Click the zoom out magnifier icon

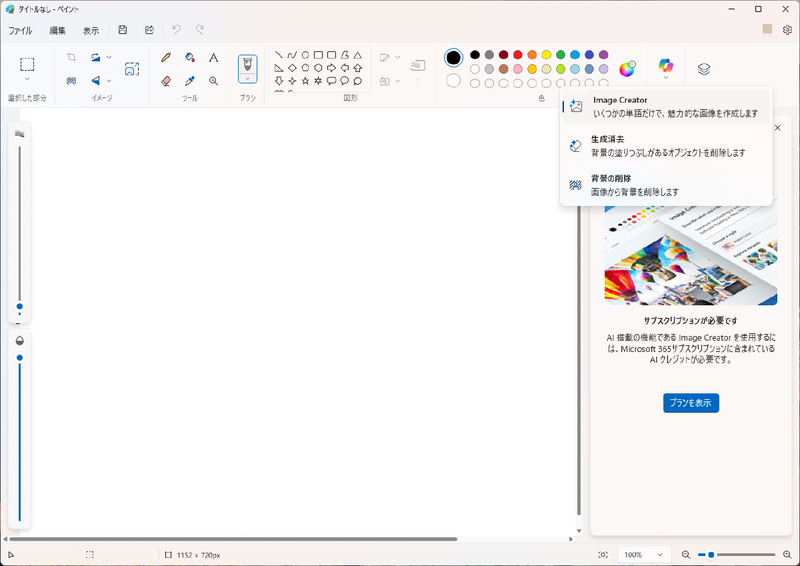click(686, 555)
